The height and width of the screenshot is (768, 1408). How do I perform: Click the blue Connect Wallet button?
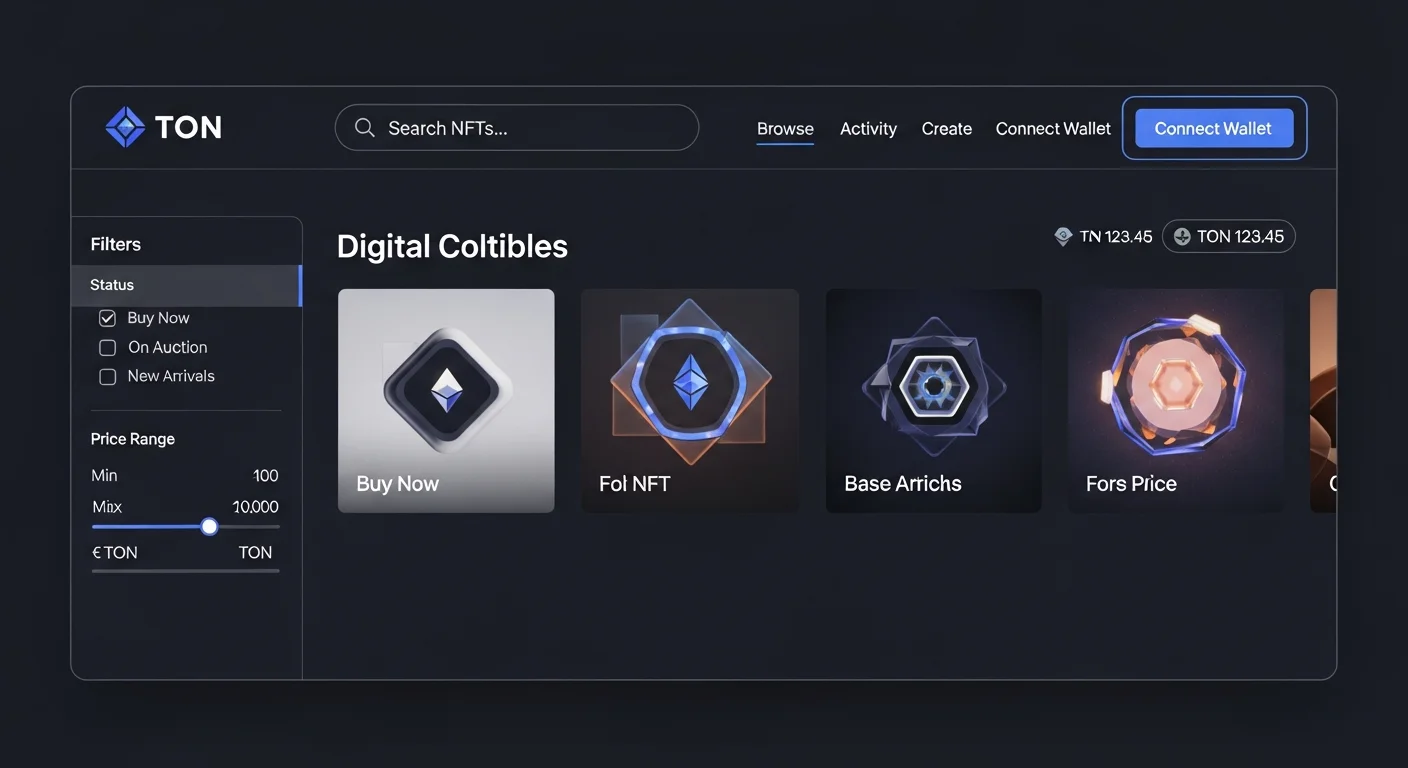point(1214,128)
